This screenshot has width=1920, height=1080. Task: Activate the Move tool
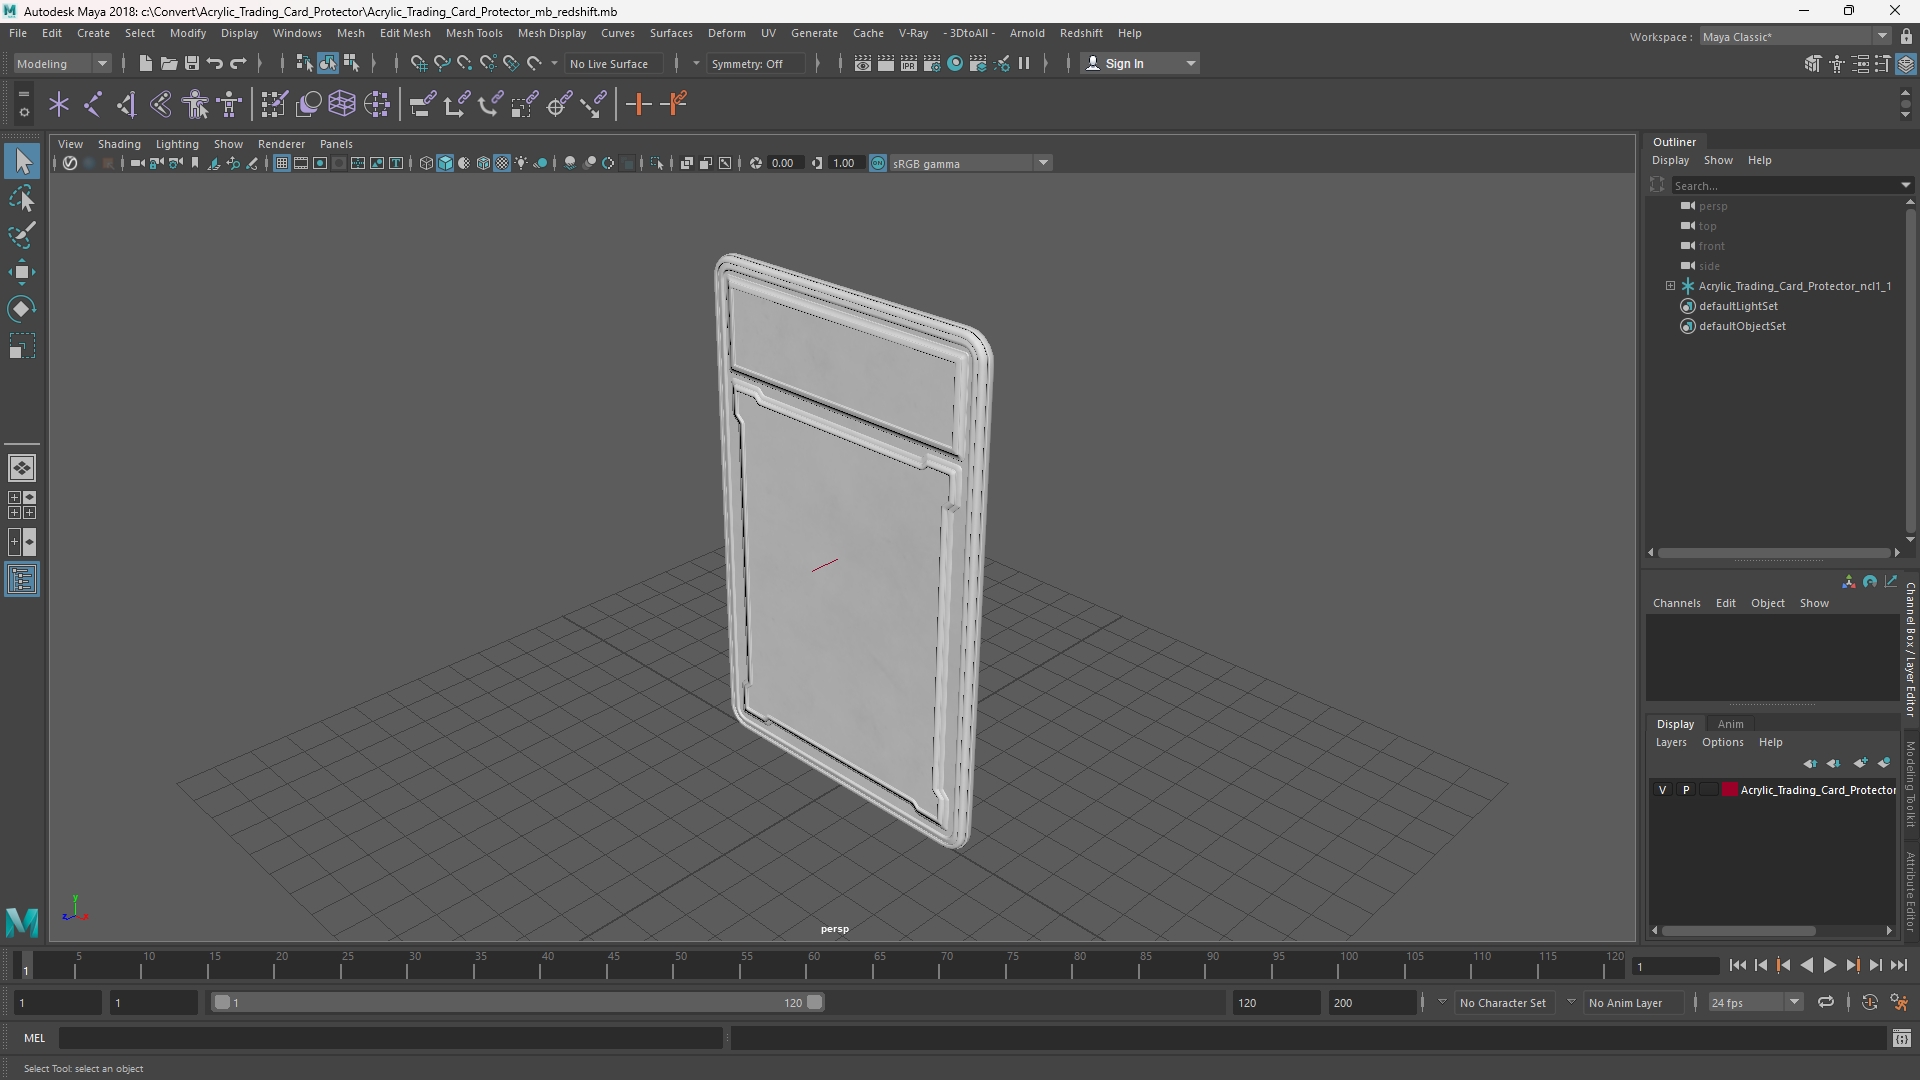[x=22, y=272]
